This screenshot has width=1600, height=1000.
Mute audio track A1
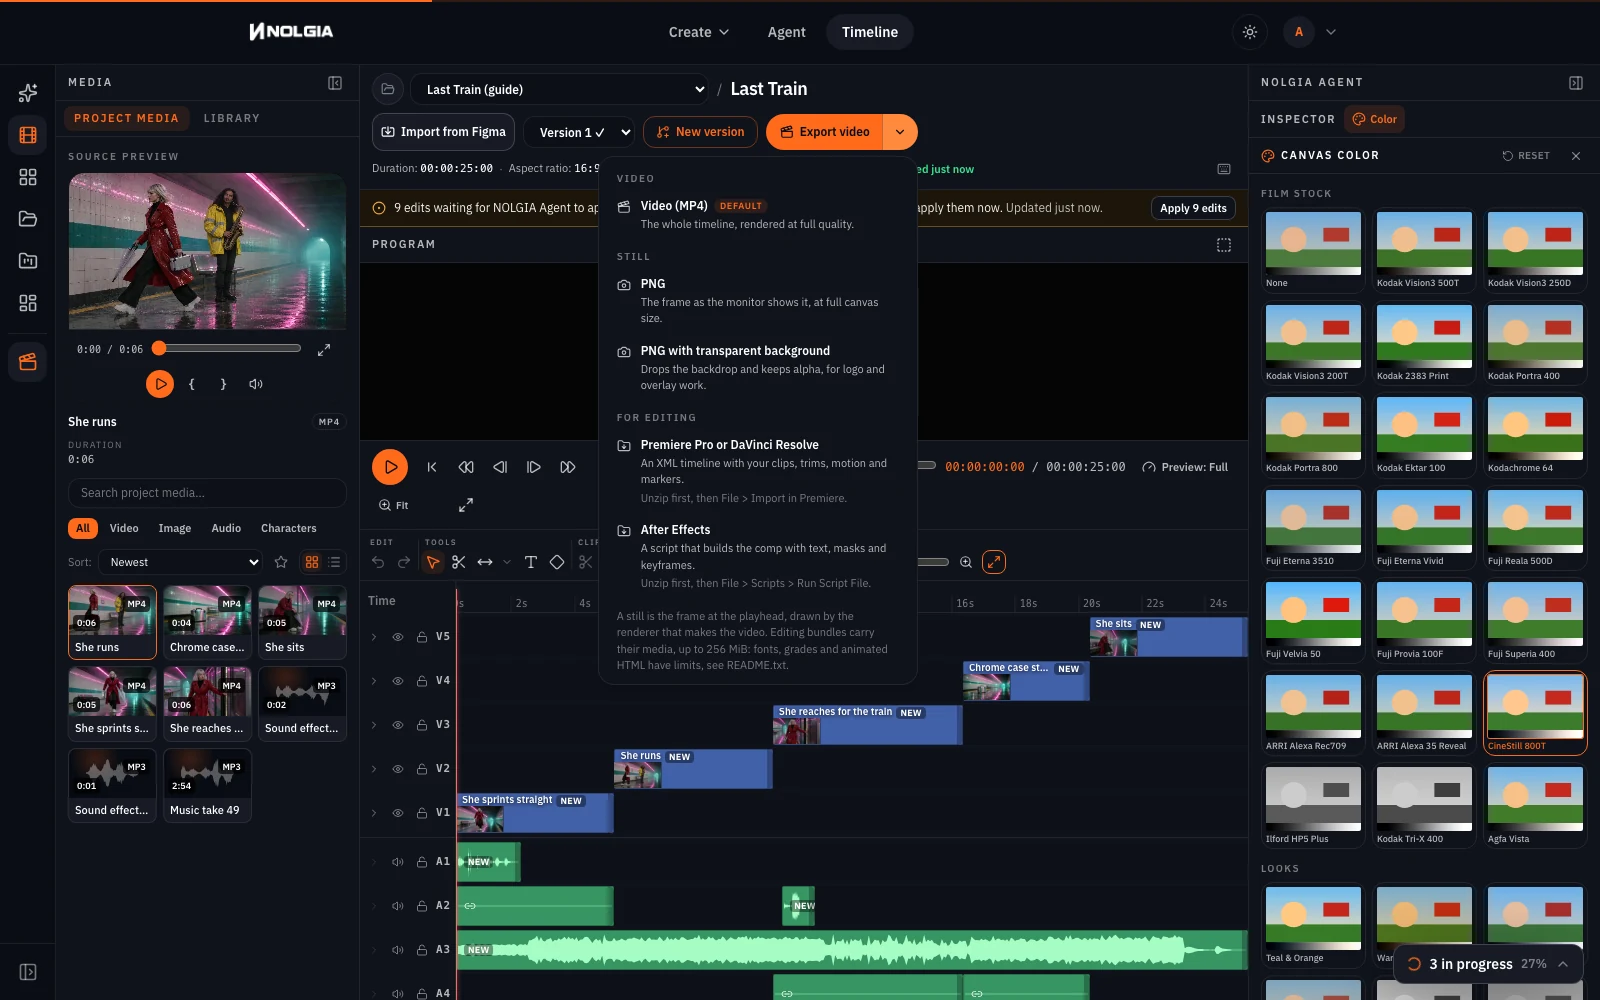(x=398, y=862)
